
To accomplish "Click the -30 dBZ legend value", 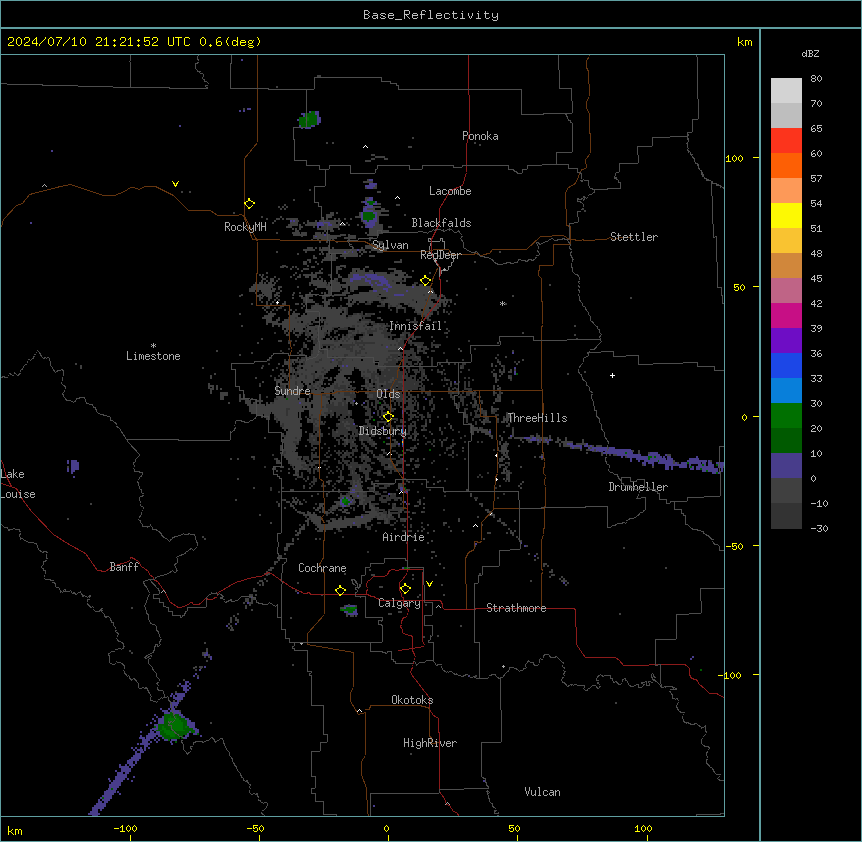I will click(819, 528).
